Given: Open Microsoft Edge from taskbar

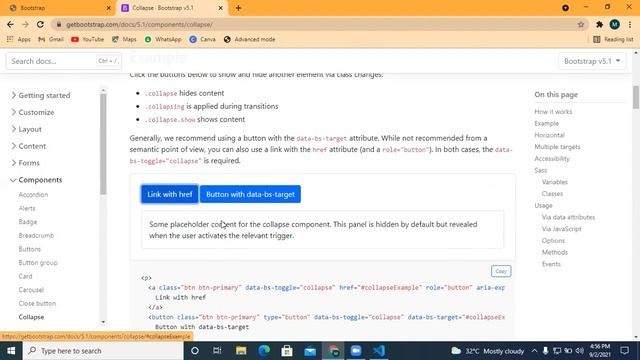Looking at the screenshot, I should coord(264,351).
